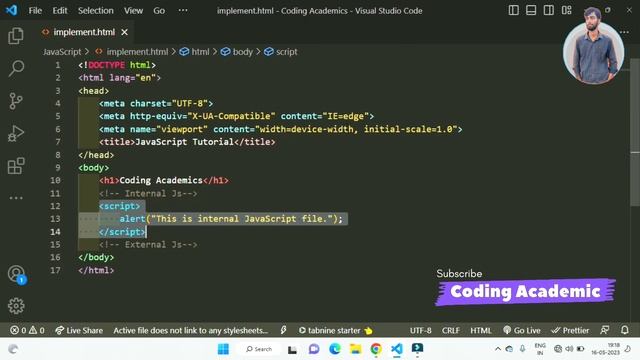Start Live Share from status bar
Image resolution: width=640 pixels, height=360 pixels.
point(79,330)
